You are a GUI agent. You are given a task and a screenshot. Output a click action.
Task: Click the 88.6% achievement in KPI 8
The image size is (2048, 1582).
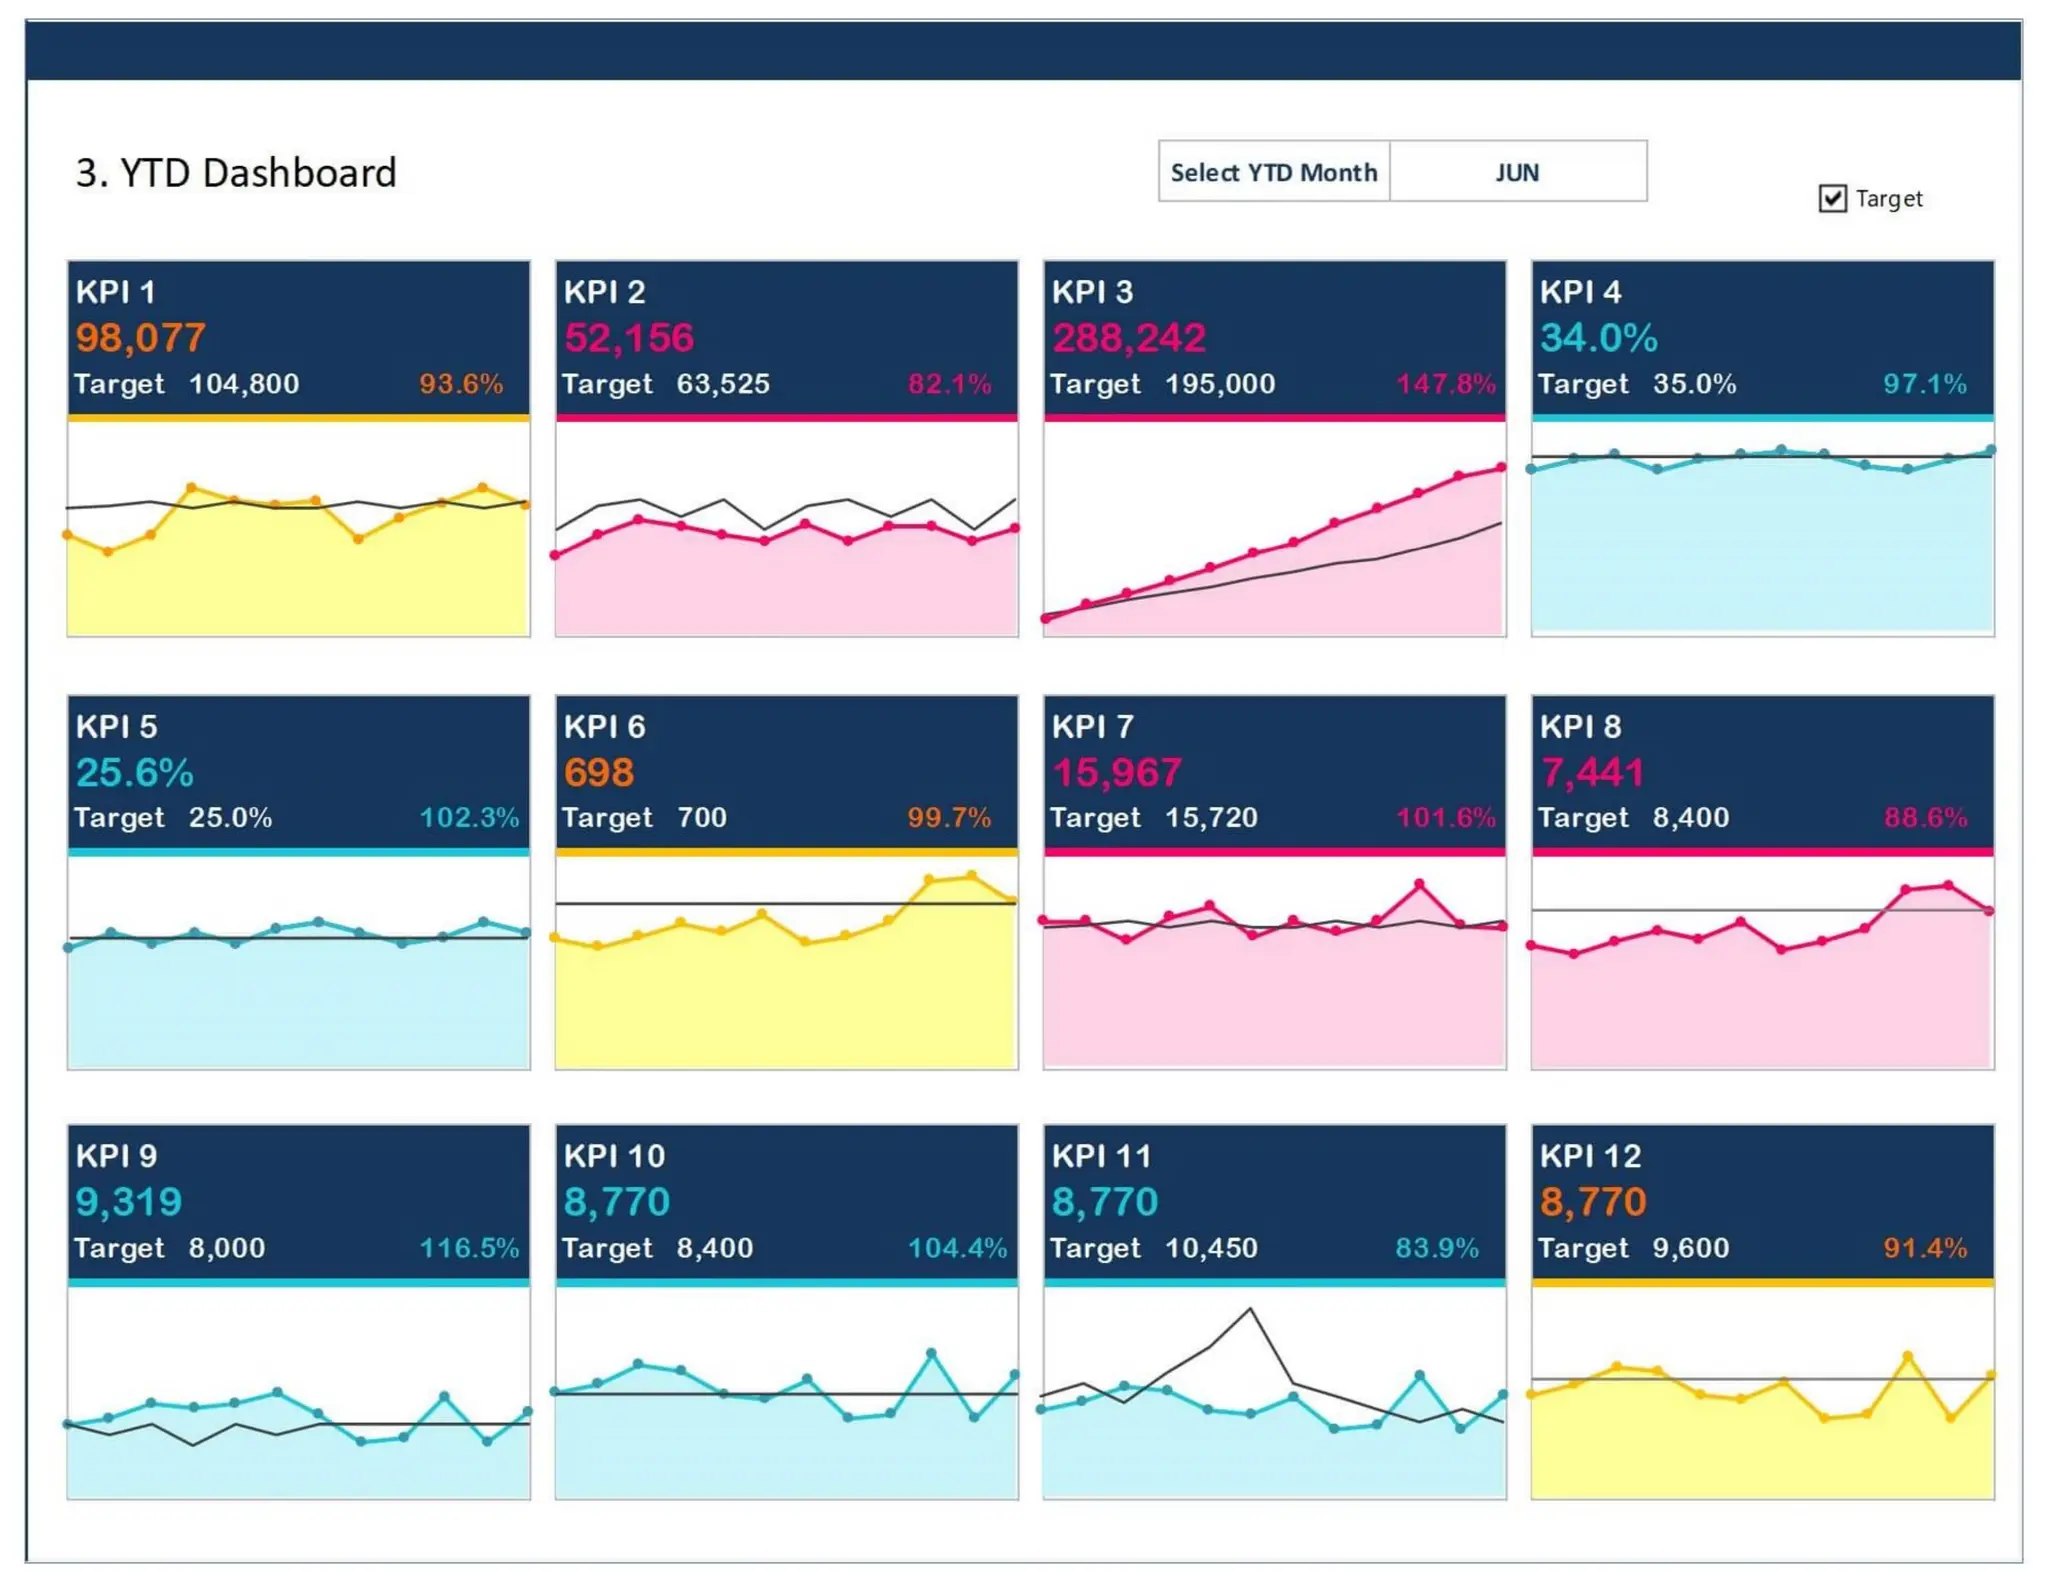[1925, 818]
